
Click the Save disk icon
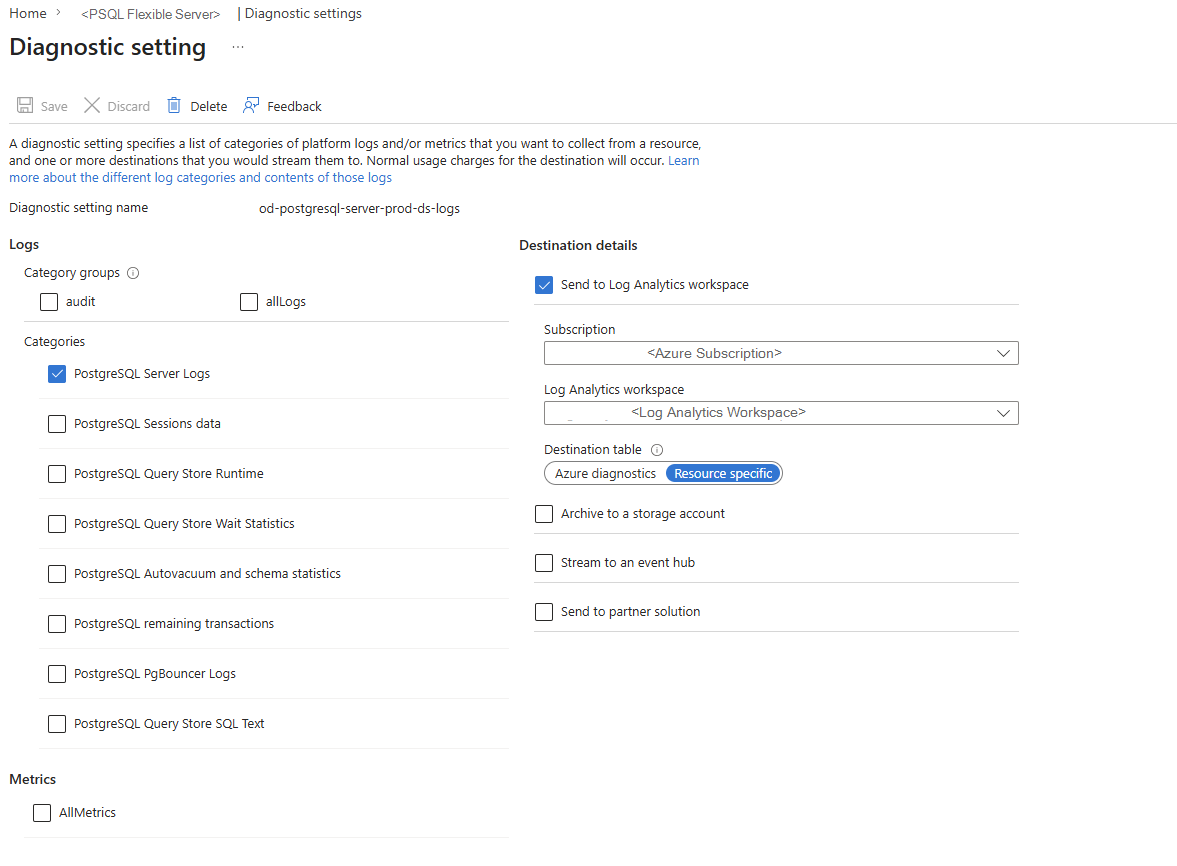[25, 105]
